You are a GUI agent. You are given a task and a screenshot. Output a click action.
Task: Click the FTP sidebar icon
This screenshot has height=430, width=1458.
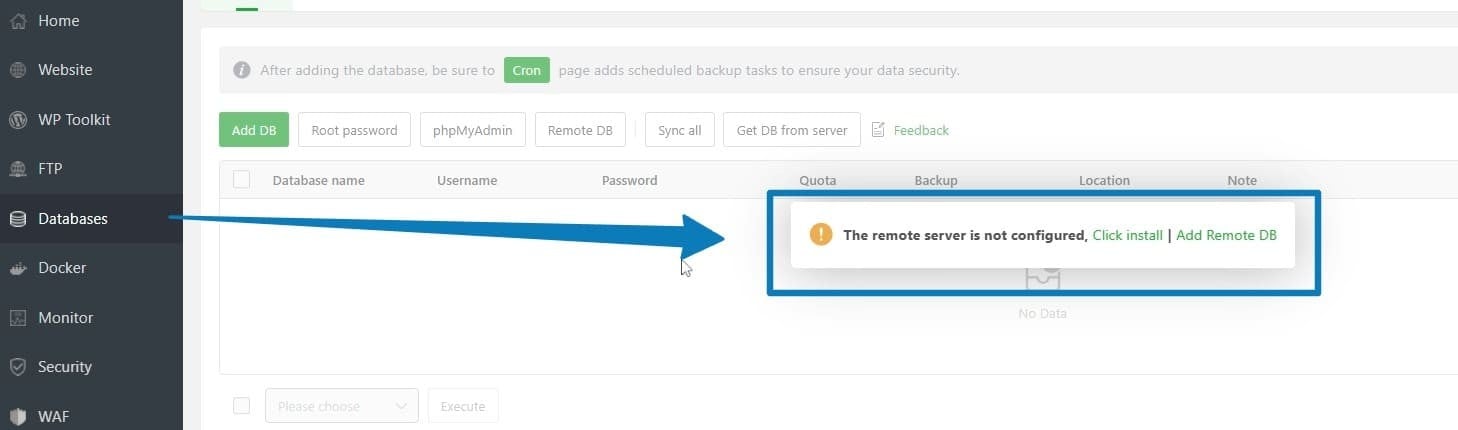pos(17,169)
